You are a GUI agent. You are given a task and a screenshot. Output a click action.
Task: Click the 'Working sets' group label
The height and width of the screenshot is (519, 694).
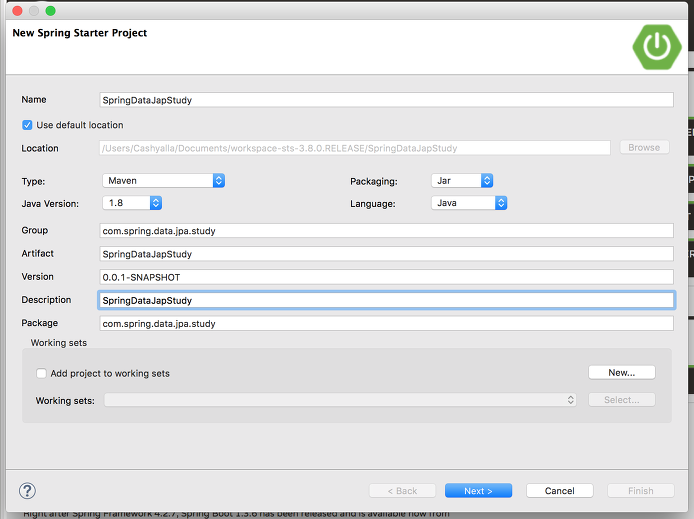pyautogui.click(x=59, y=343)
